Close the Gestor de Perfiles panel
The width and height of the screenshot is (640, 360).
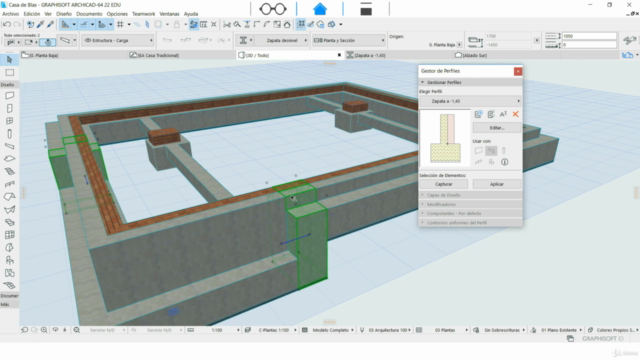(518, 71)
